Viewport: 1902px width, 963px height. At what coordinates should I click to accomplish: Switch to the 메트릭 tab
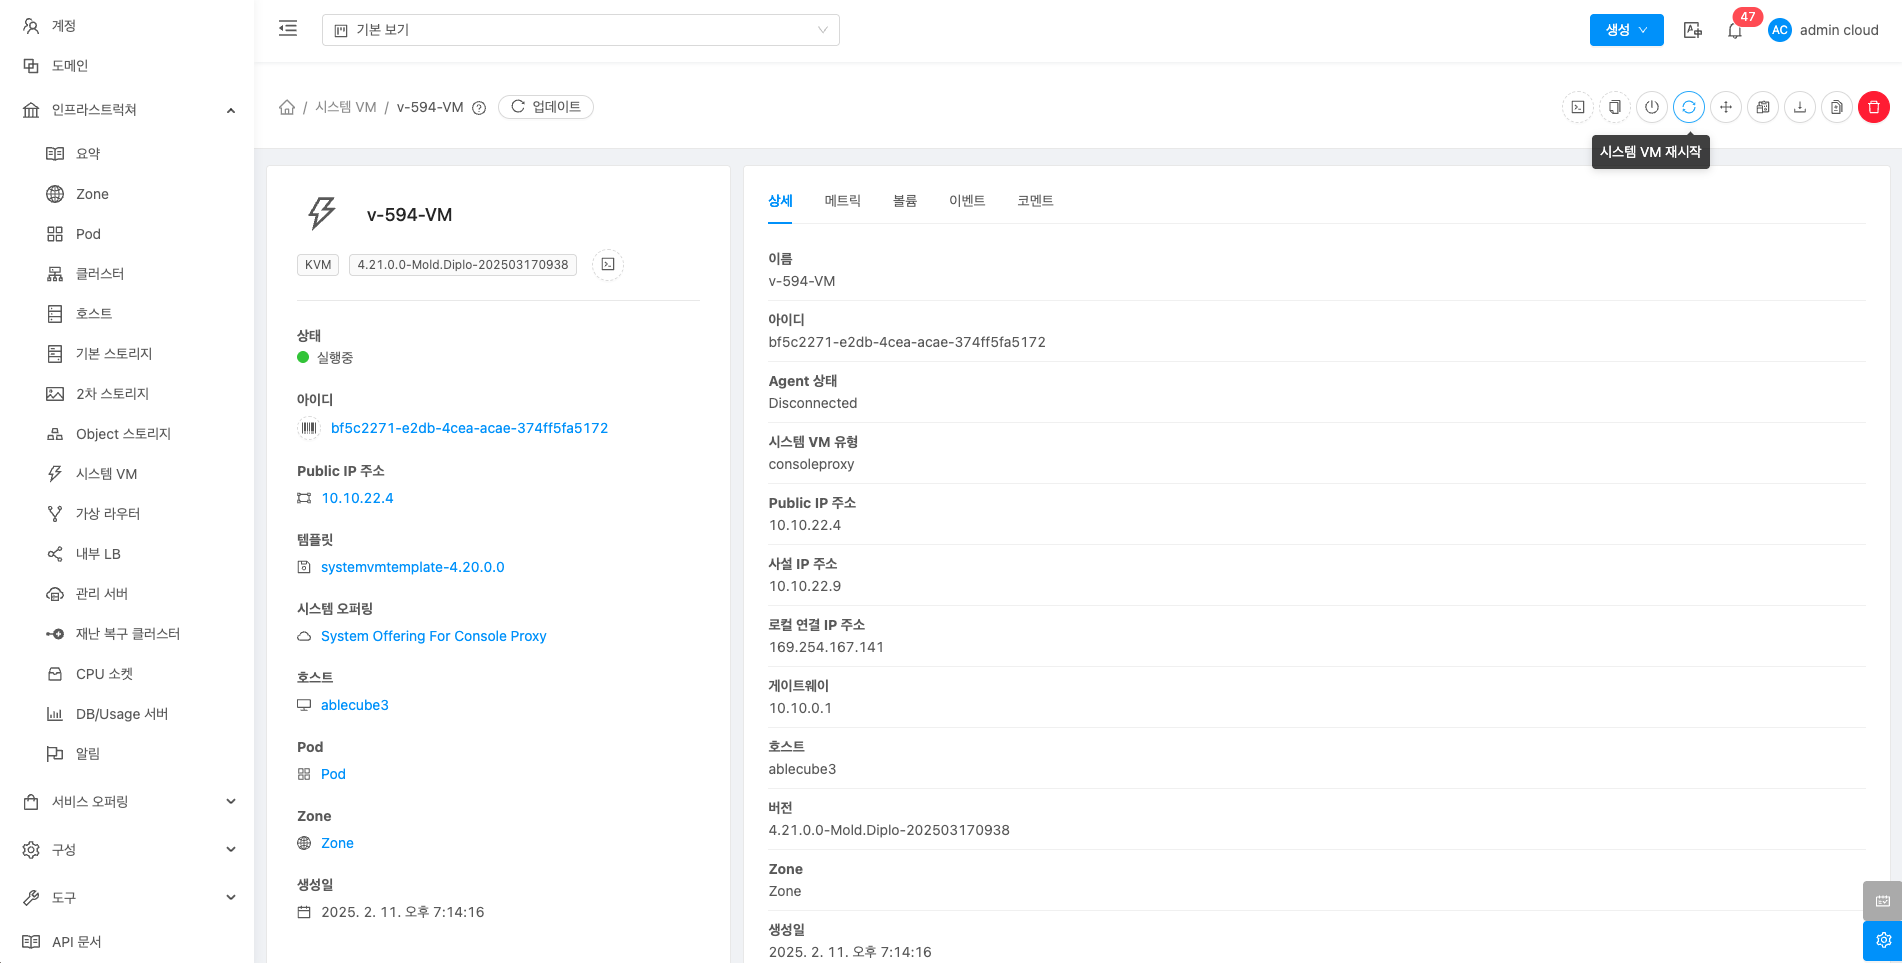pyautogui.click(x=842, y=201)
